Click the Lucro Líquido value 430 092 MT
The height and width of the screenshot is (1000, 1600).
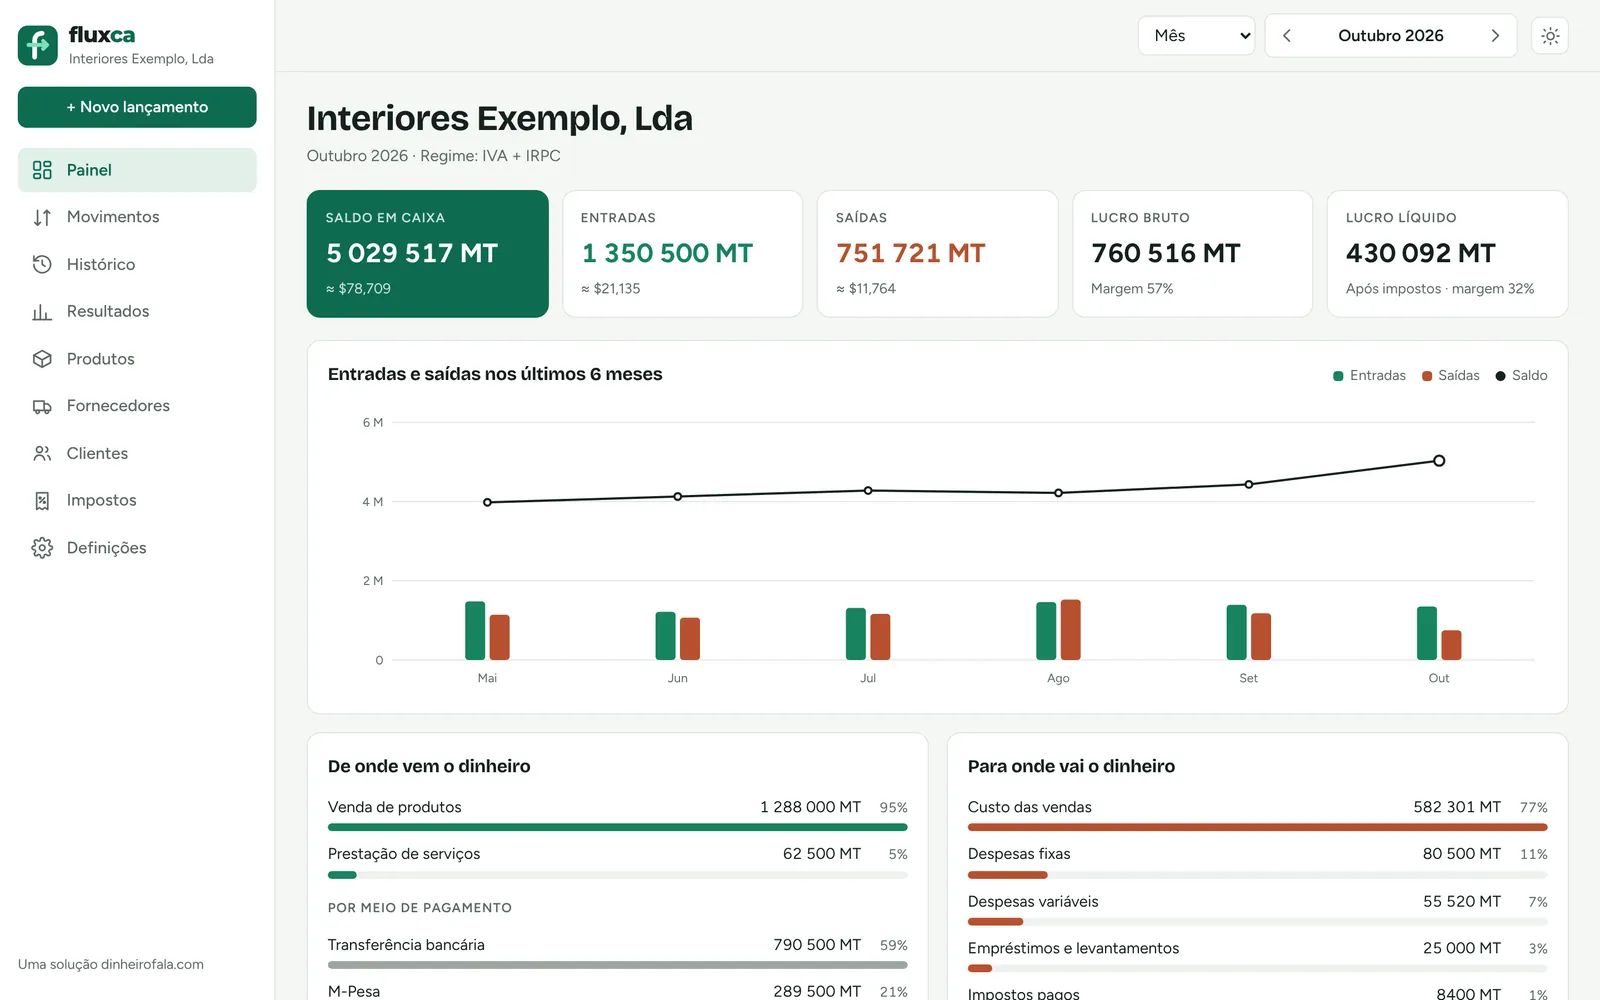1421,254
